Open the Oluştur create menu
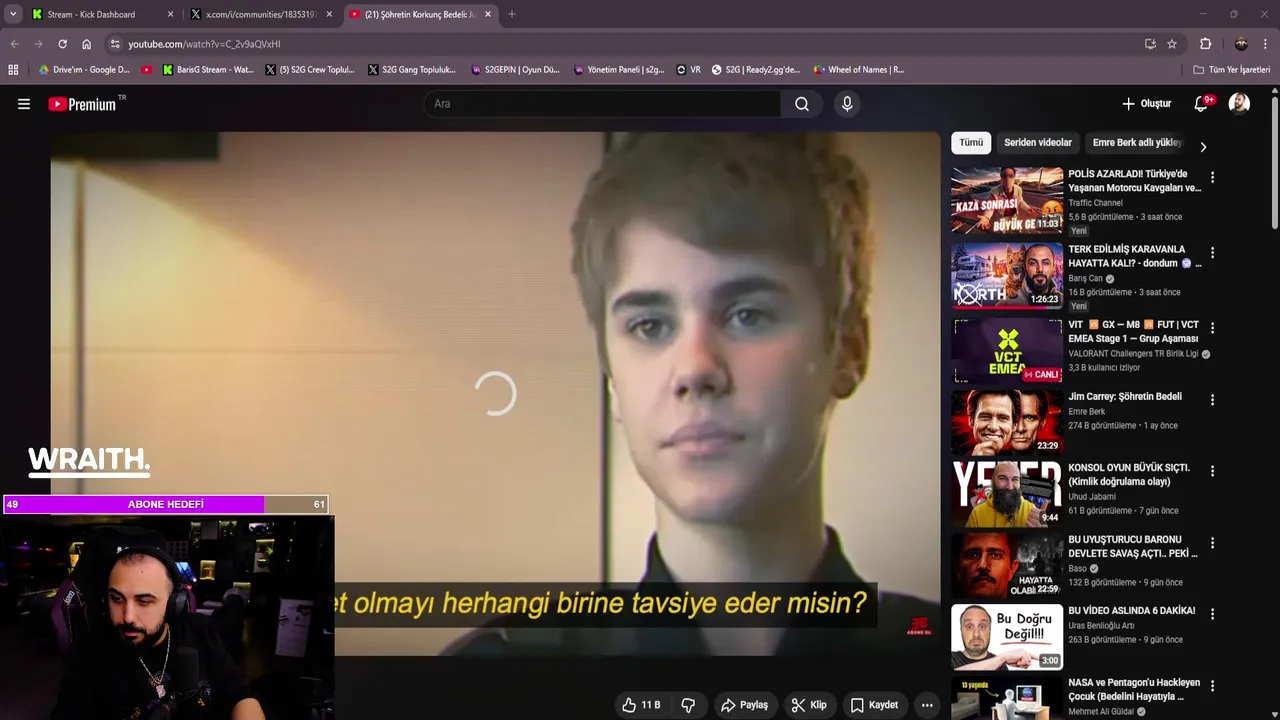 tap(1146, 104)
